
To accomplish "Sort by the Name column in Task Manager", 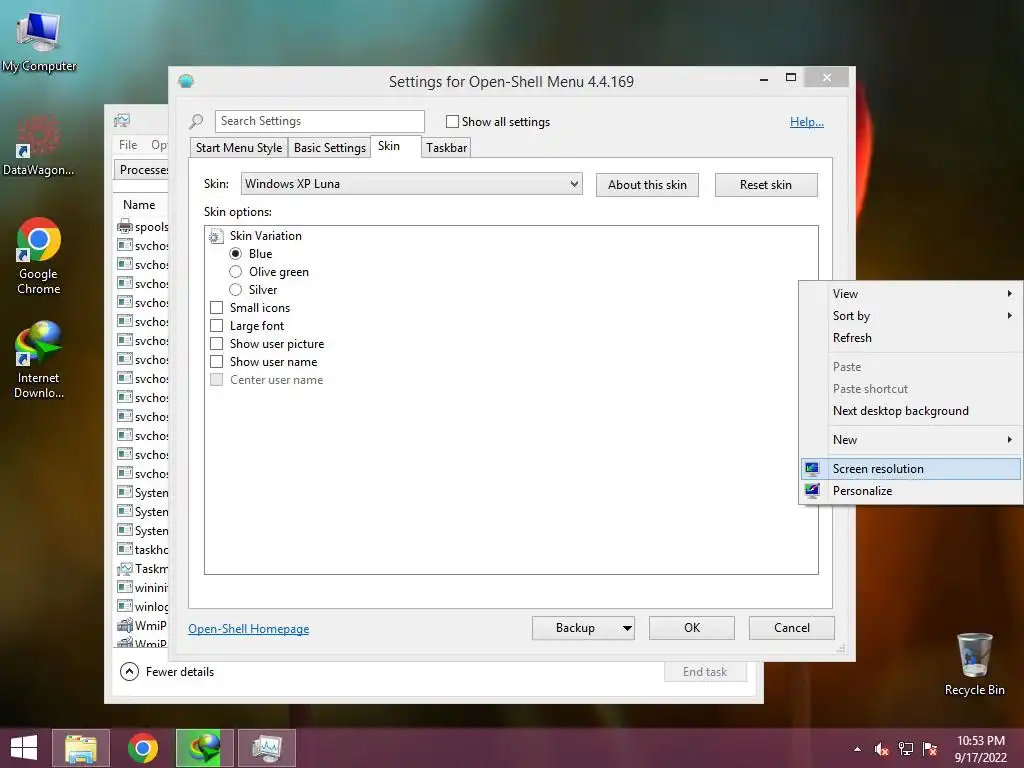I will 139,204.
